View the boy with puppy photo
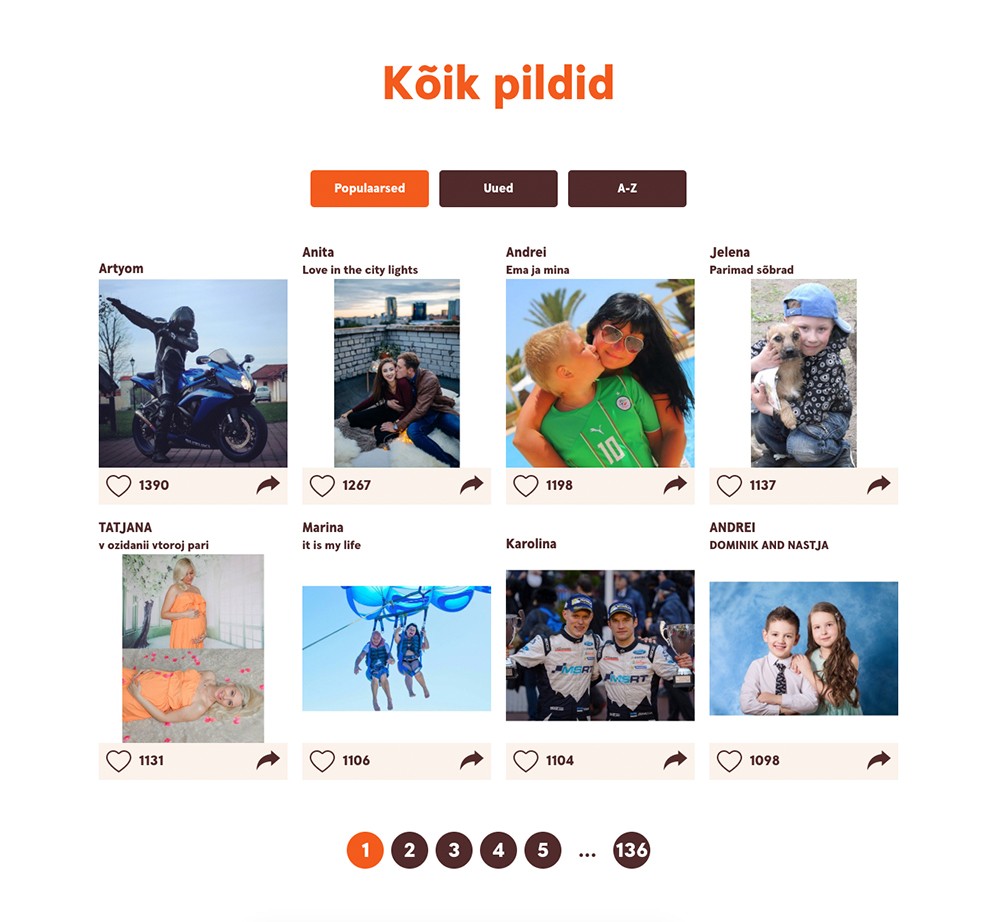The image size is (1000, 922). [804, 373]
